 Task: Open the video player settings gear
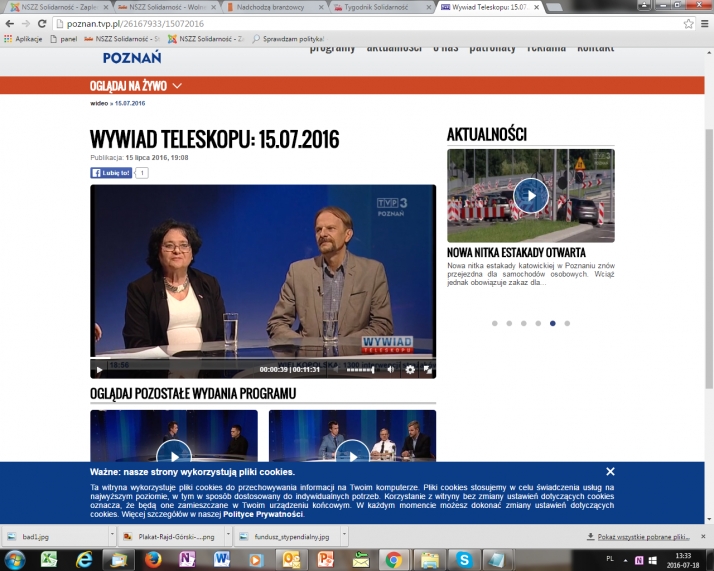(410, 369)
